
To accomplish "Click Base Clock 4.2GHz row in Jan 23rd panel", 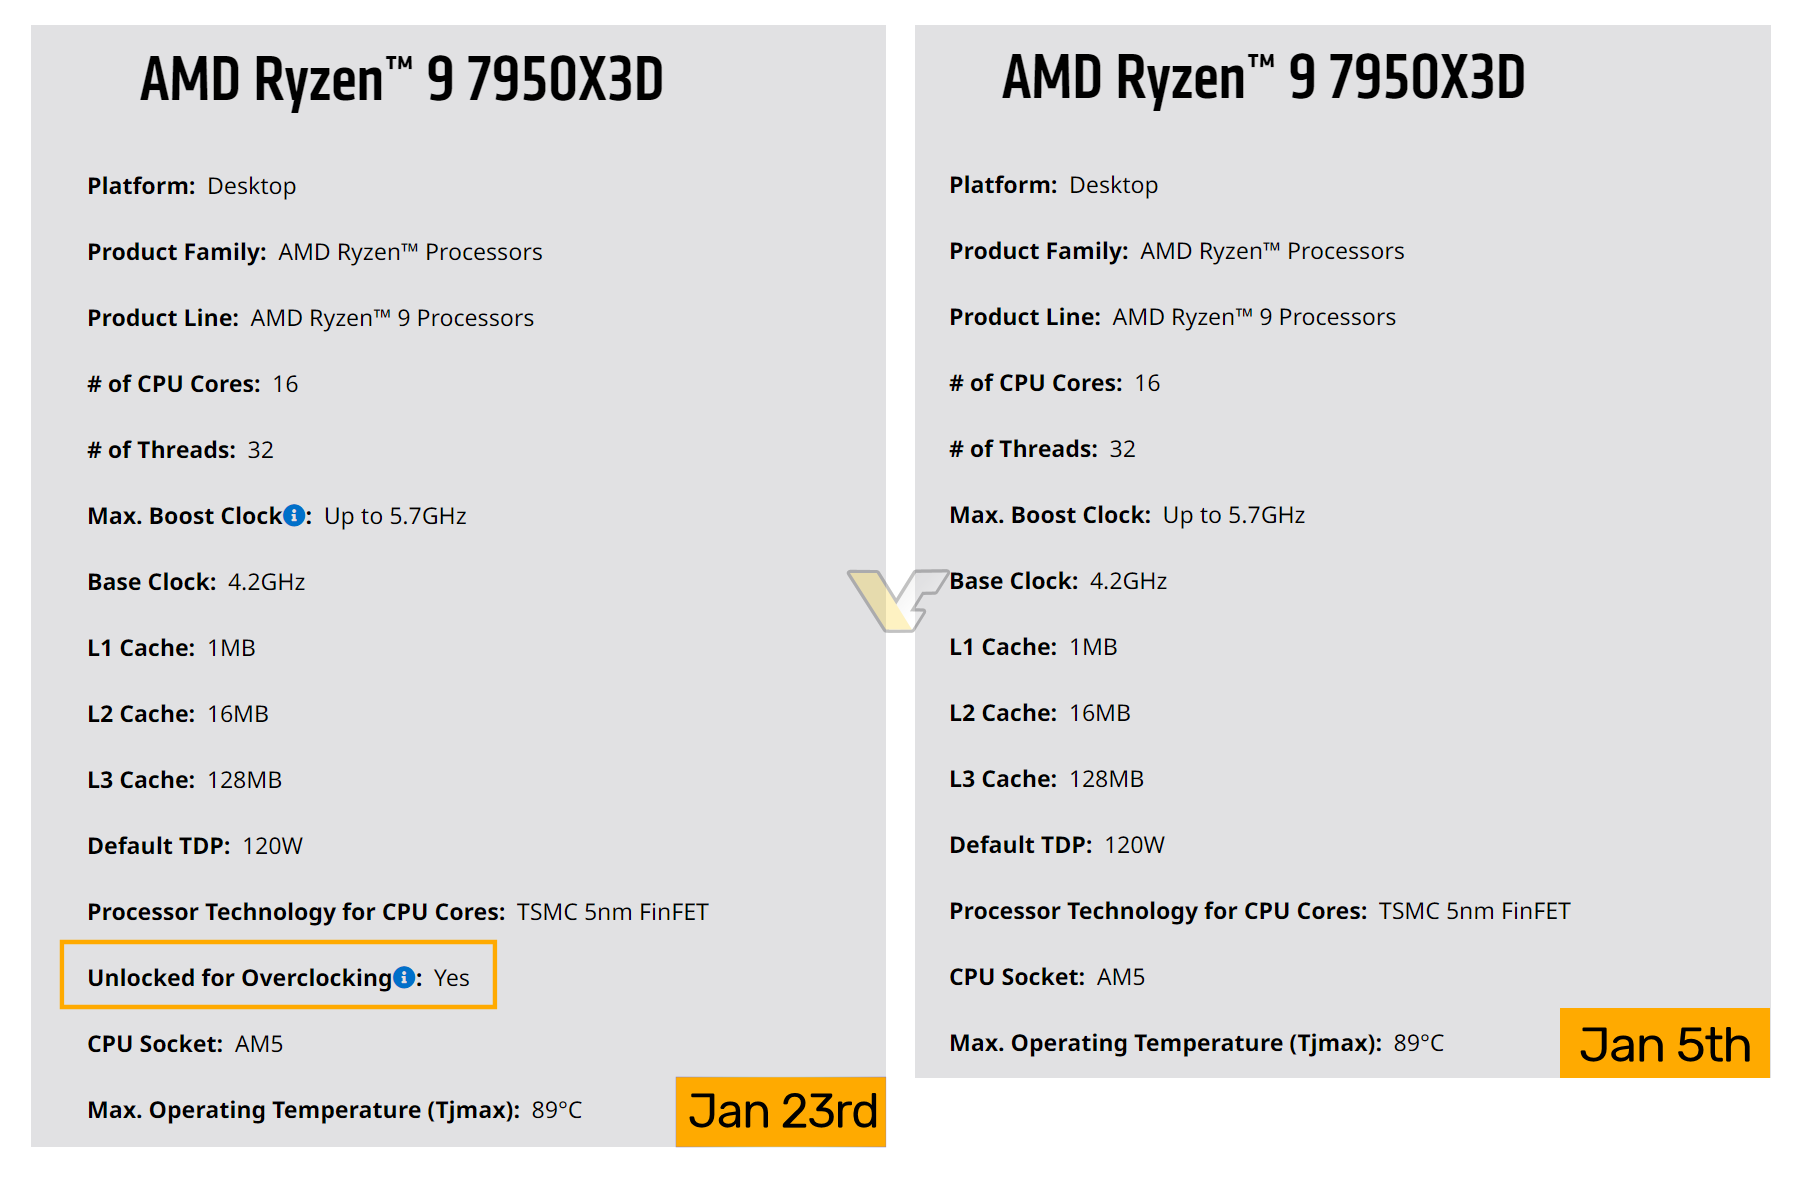I will (196, 582).
